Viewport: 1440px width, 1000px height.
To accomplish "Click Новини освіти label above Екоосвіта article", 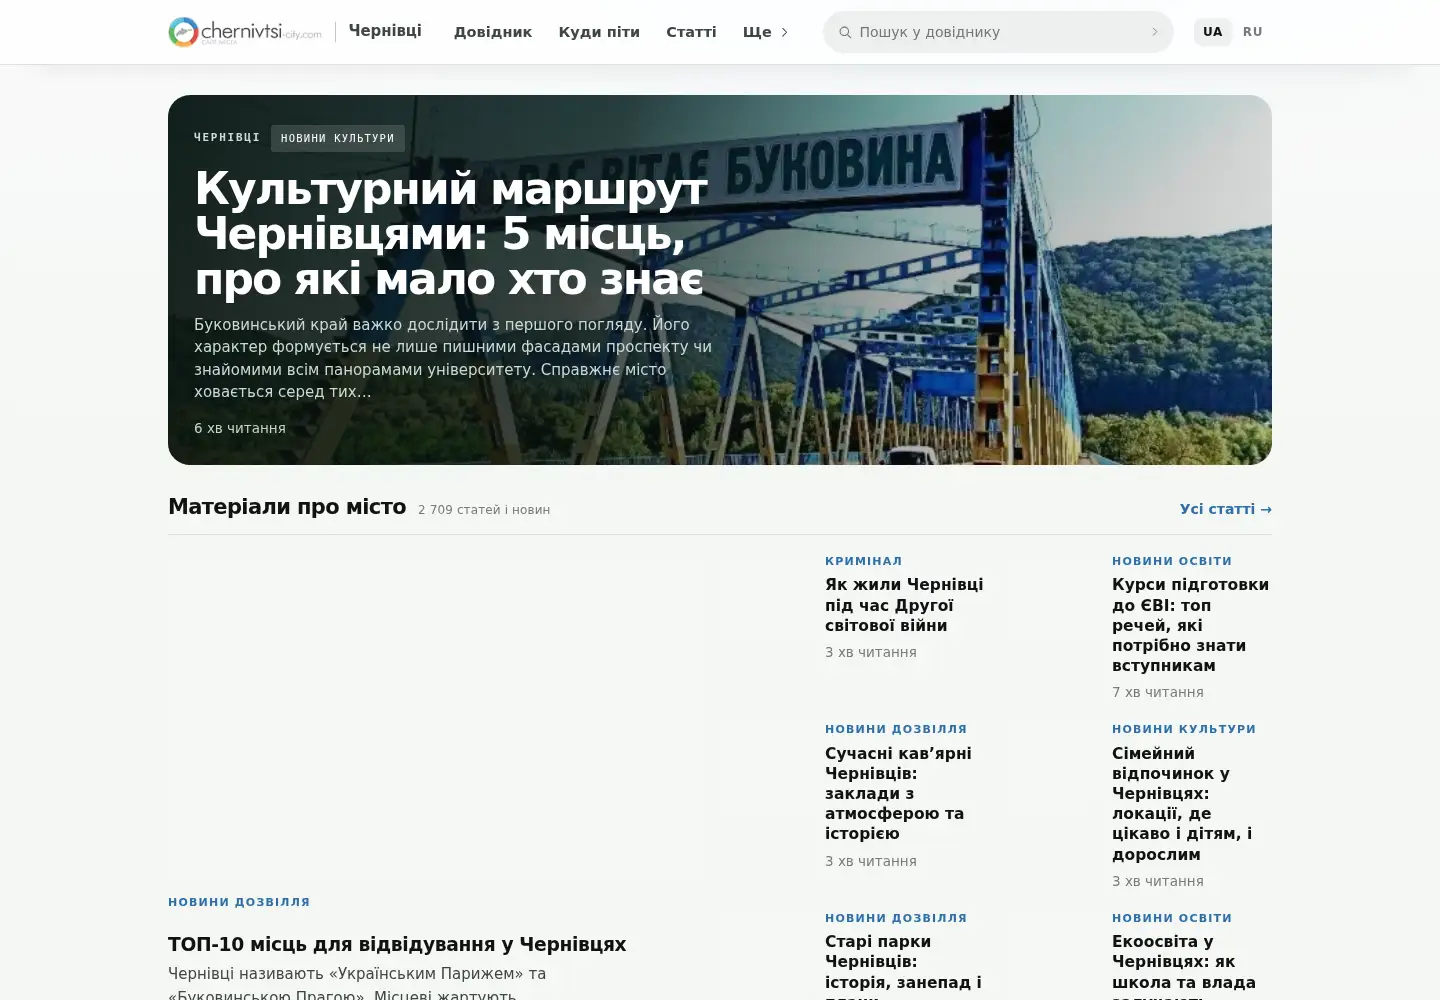I will (x=1172, y=918).
